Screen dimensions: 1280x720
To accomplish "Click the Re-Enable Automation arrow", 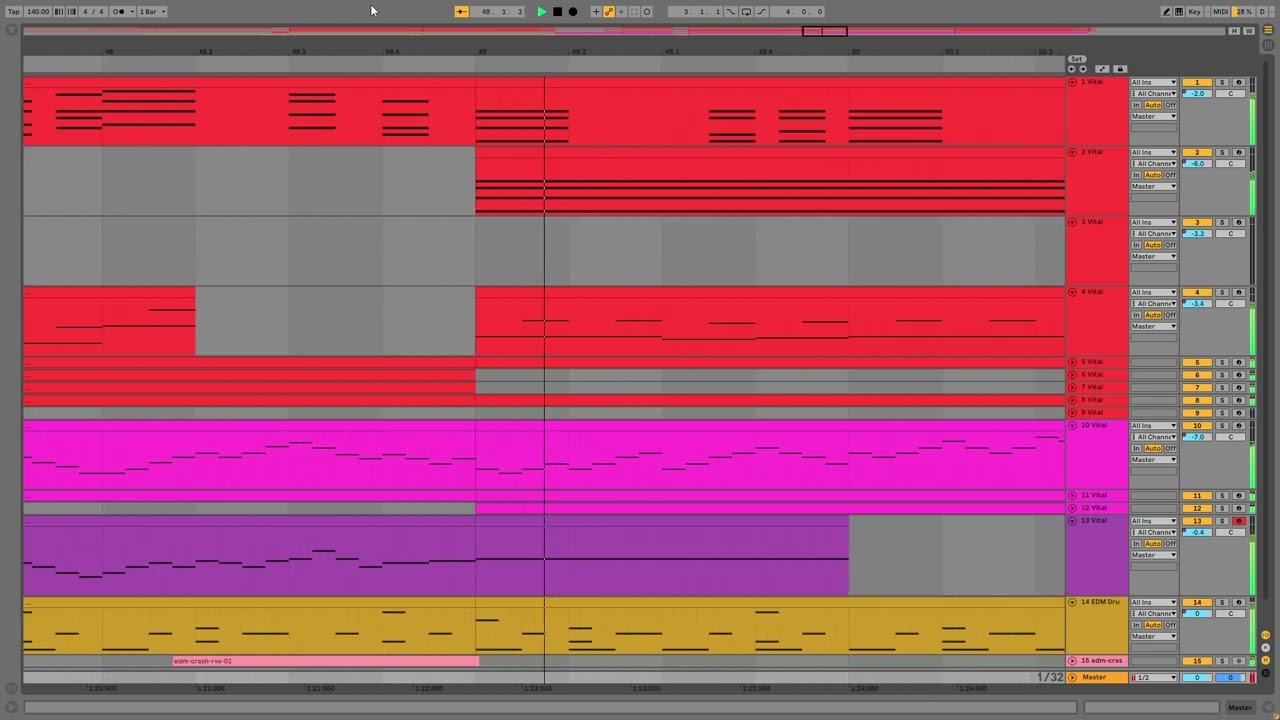I will pos(621,12).
